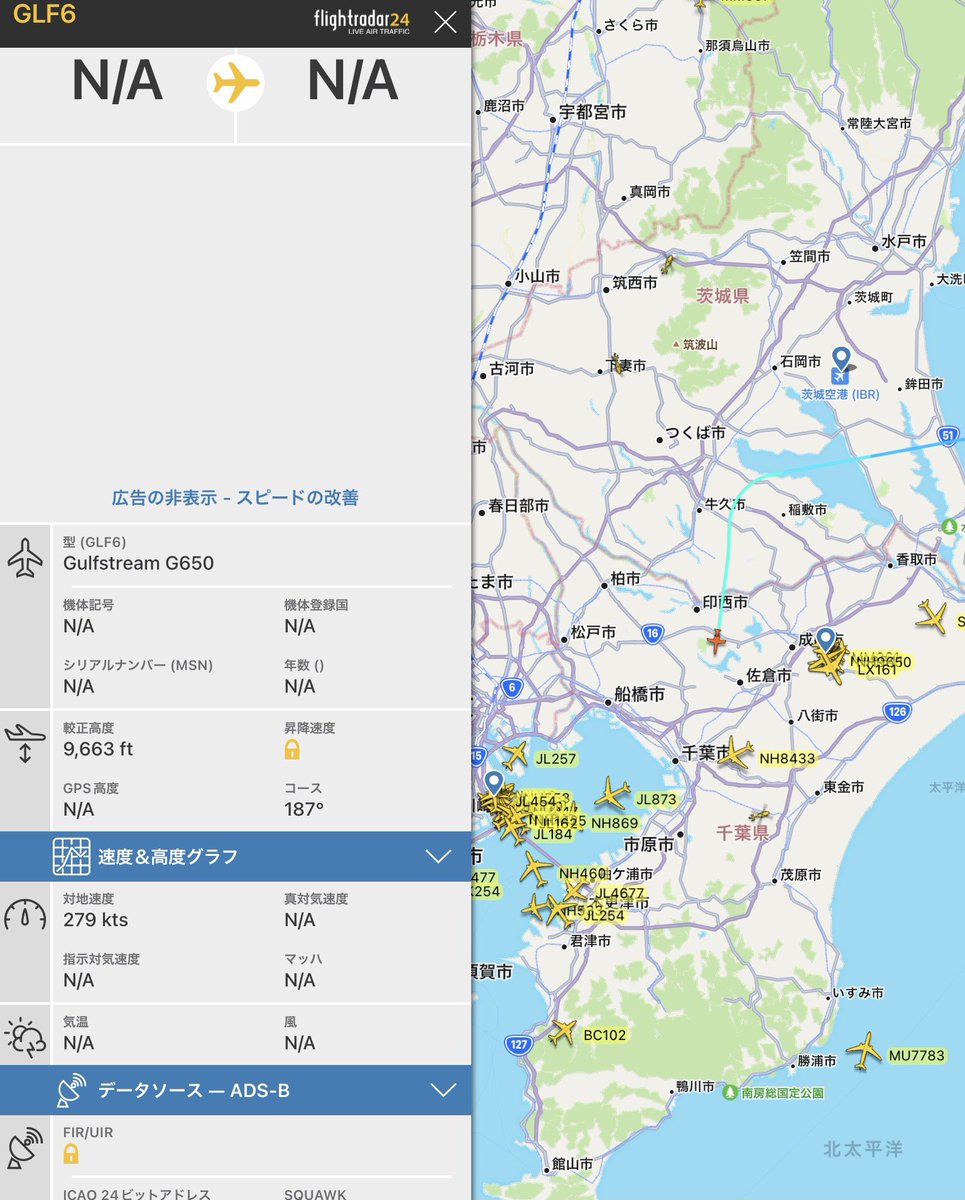Screen dimensions: 965x1200
Task: Click the 千葉市 city label on map
Action: click(x=708, y=752)
